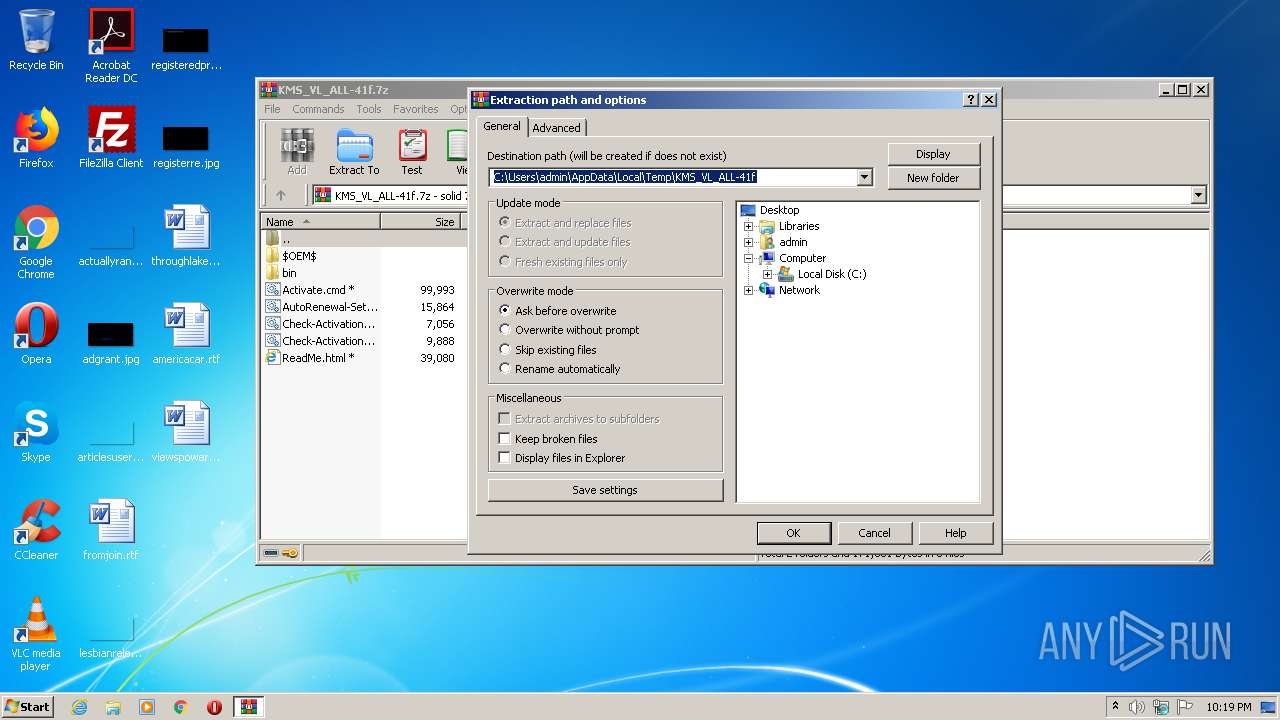
Task: Select the FileZilla Client desktop icon
Action: pos(111,138)
